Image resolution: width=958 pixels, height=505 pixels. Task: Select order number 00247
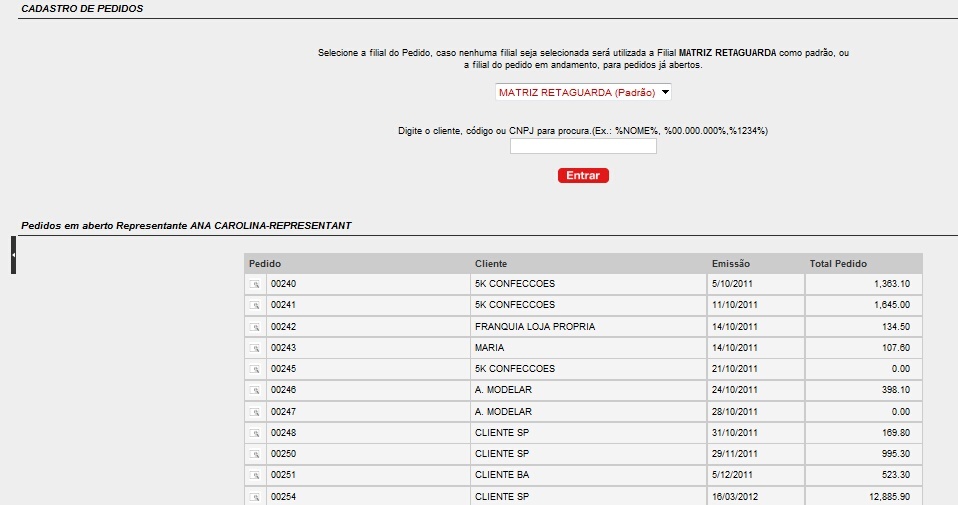point(283,412)
